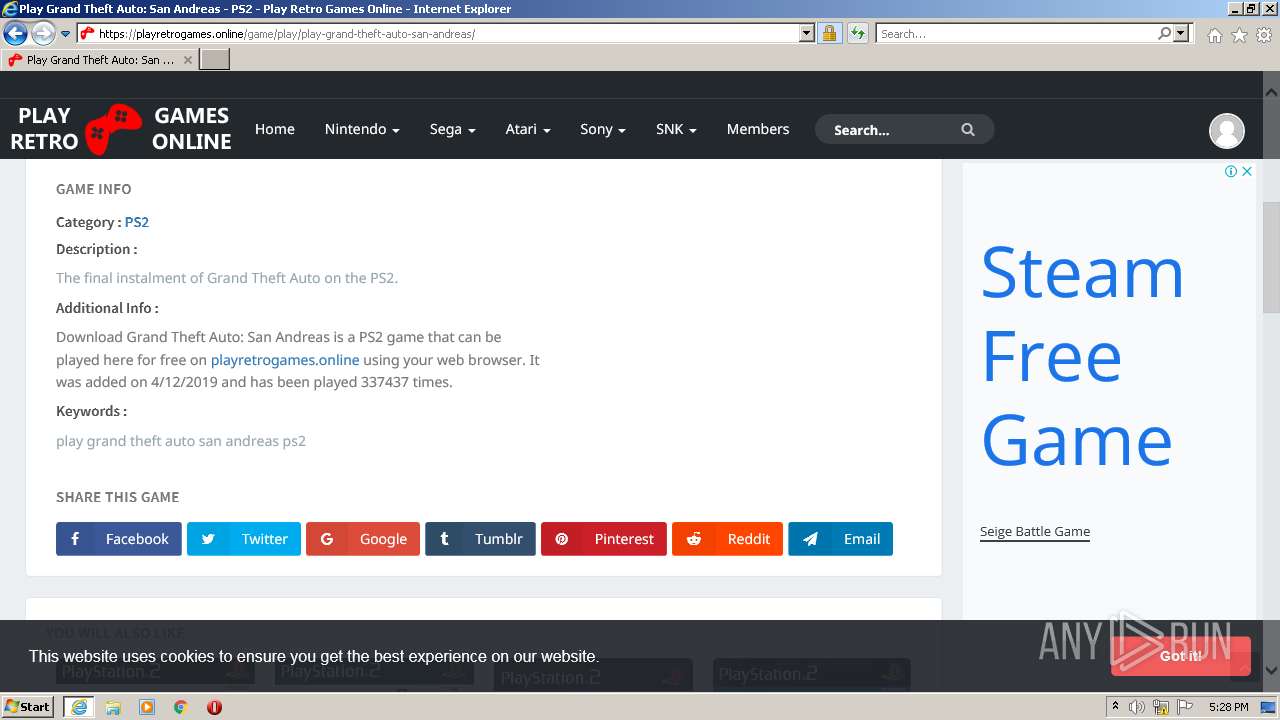Click the SHARE THIS GAME heading
Screen dimensions: 1280x720
(x=118, y=497)
